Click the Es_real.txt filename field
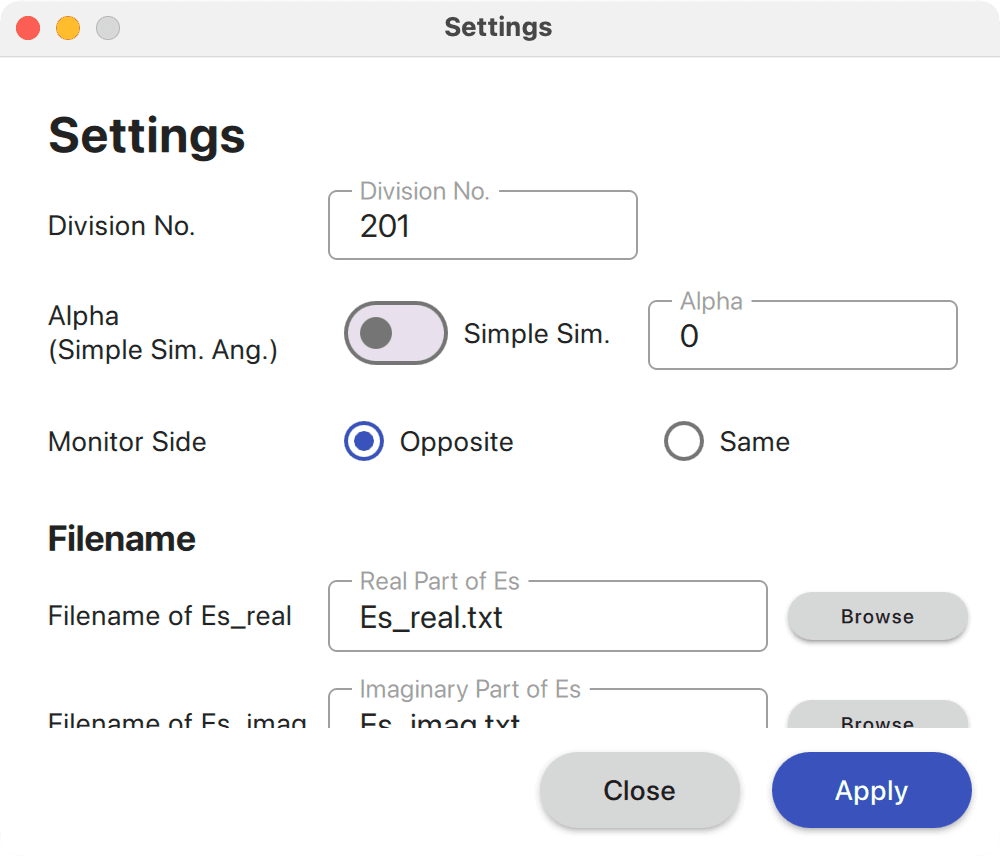The width and height of the screenshot is (1000, 856). pyautogui.click(x=547, y=617)
